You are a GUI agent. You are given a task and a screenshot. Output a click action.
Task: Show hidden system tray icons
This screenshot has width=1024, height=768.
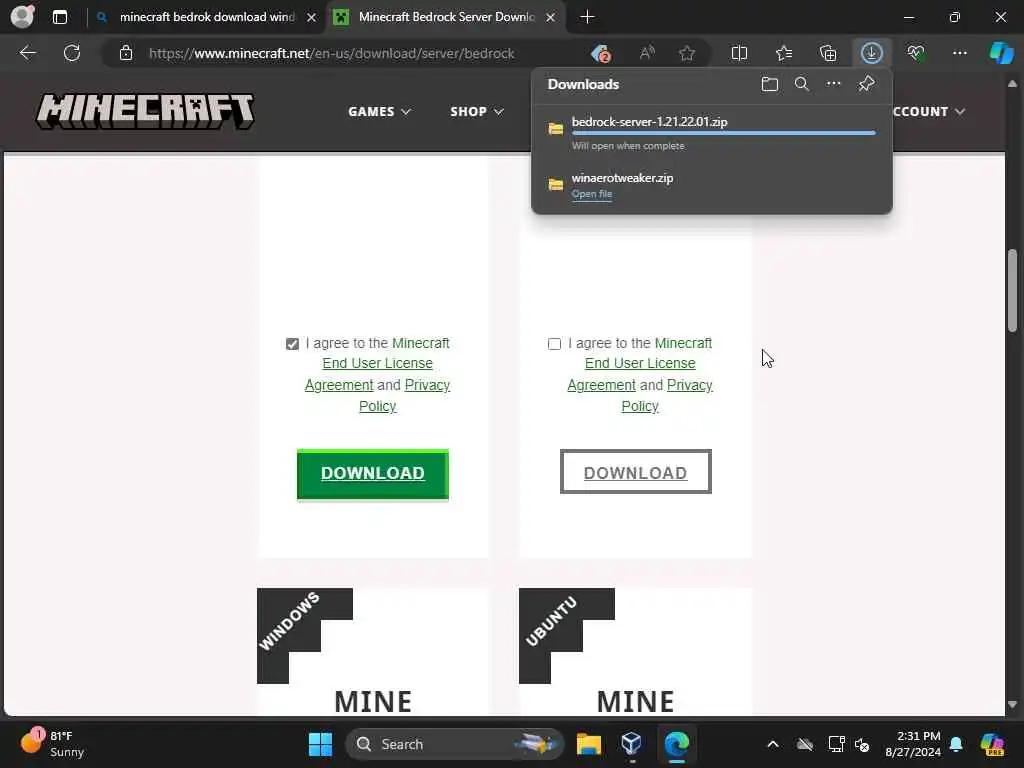773,744
